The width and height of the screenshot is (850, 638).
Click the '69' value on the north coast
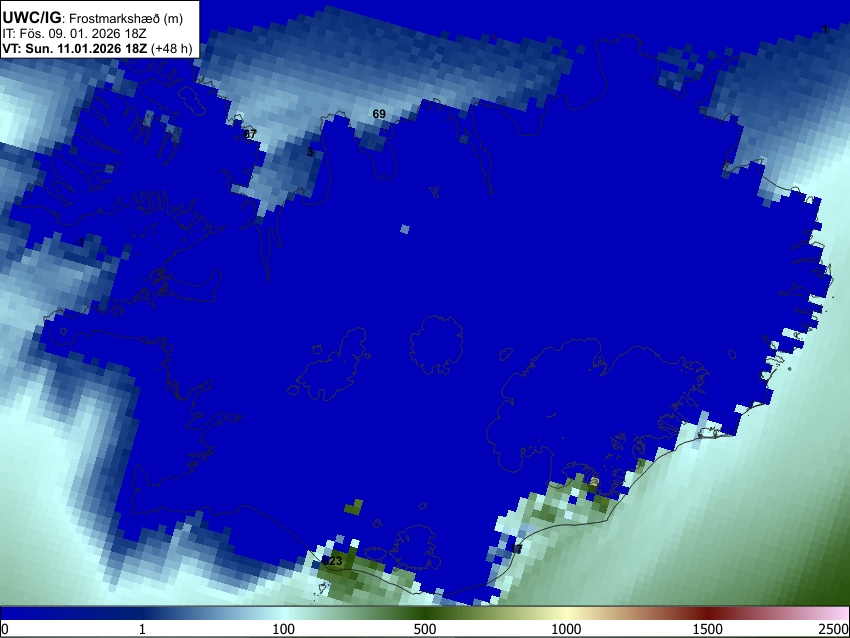[x=379, y=114]
